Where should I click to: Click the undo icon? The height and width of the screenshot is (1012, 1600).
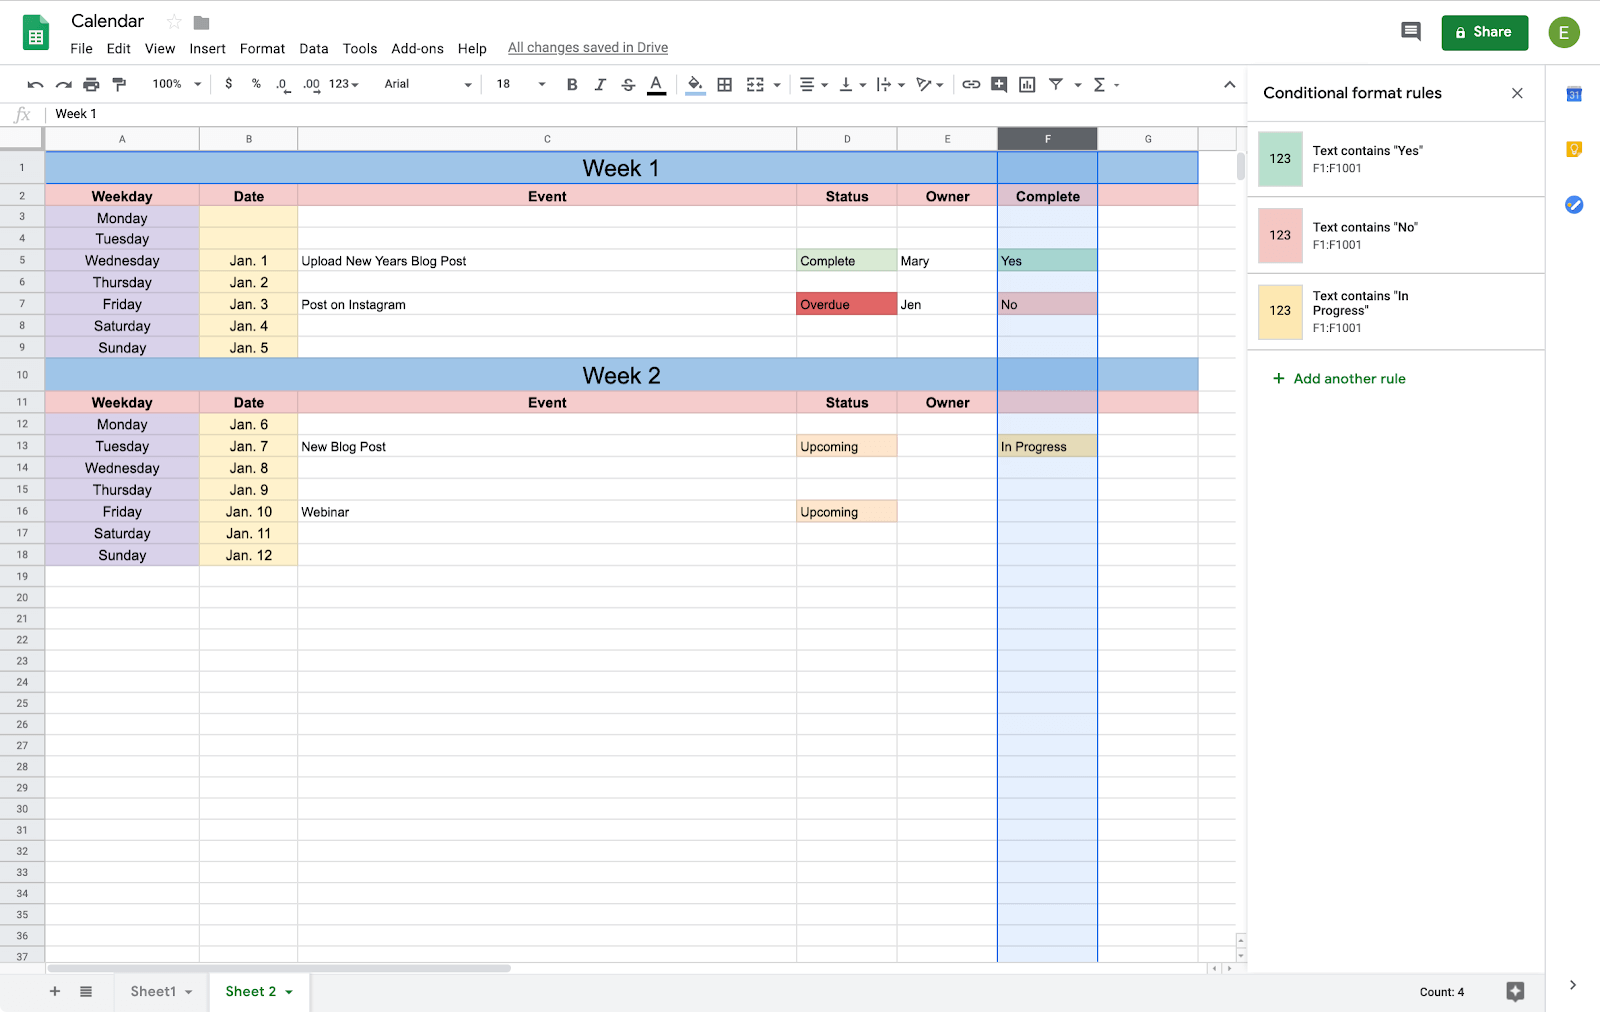[x=35, y=85]
